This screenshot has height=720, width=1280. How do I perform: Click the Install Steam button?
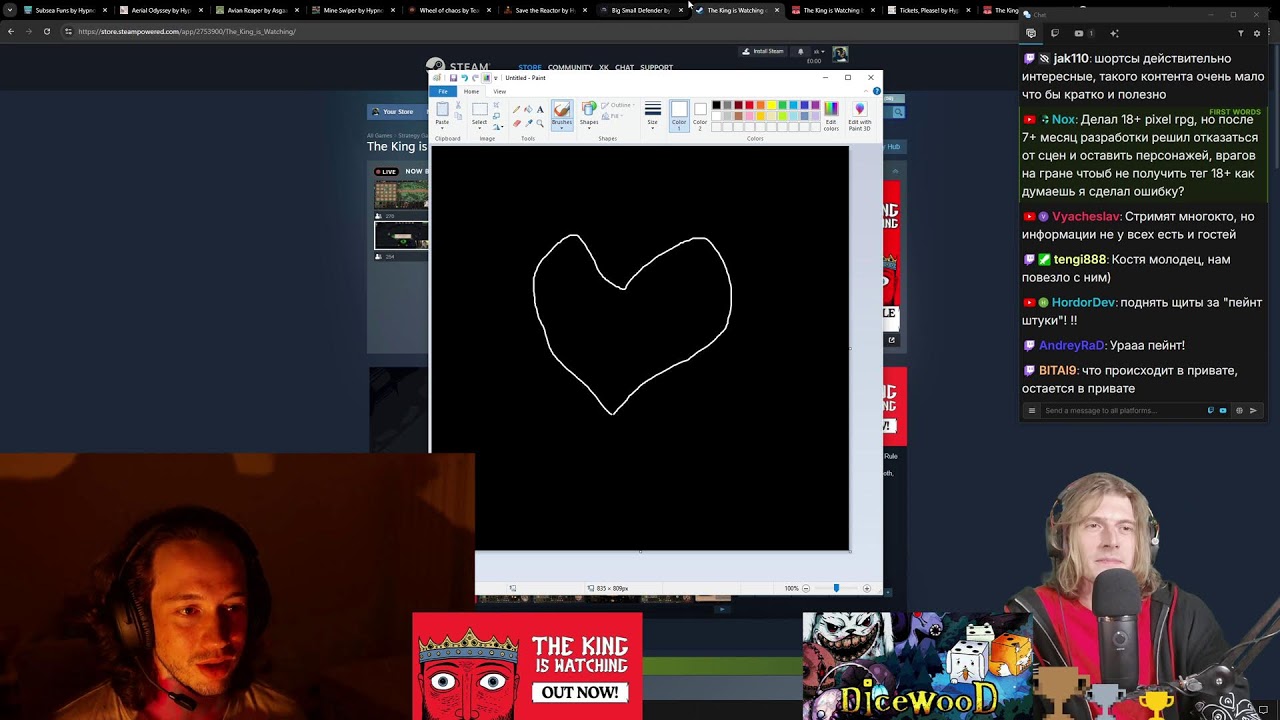click(762, 51)
